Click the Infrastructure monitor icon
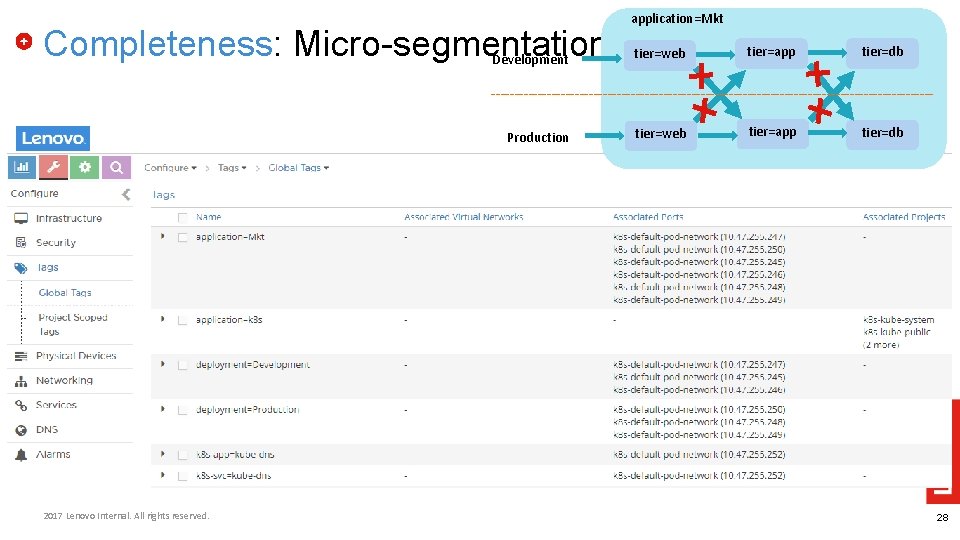This screenshot has width=960, height=540. (21, 219)
